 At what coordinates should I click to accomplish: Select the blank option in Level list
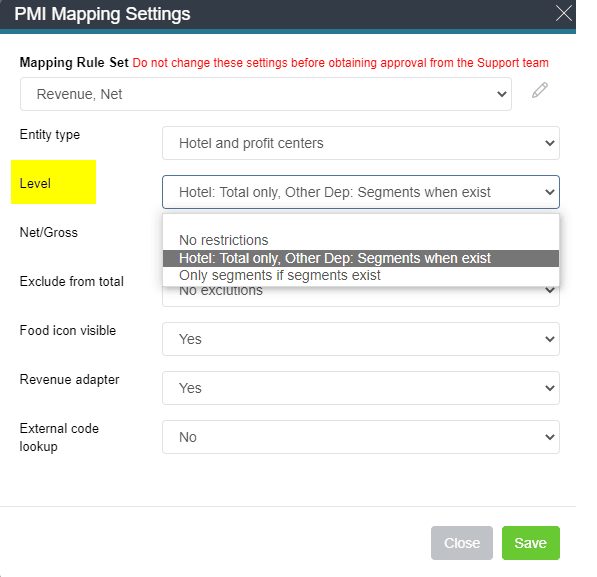[x=361, y=223]
